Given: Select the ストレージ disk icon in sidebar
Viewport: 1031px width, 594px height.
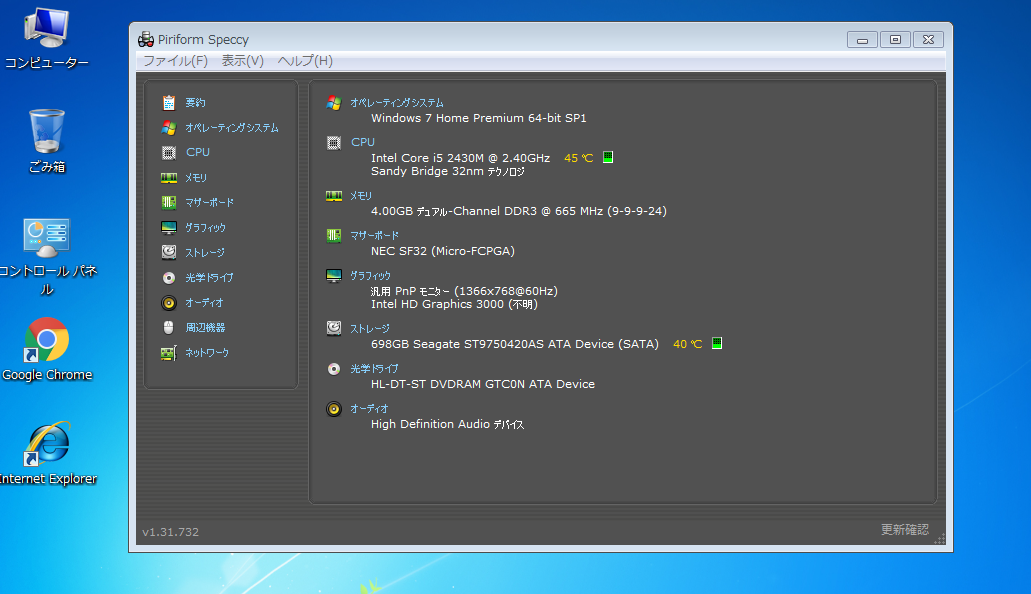Looking at the screenshot, I should pyautogui.click(x=168, y=253).
